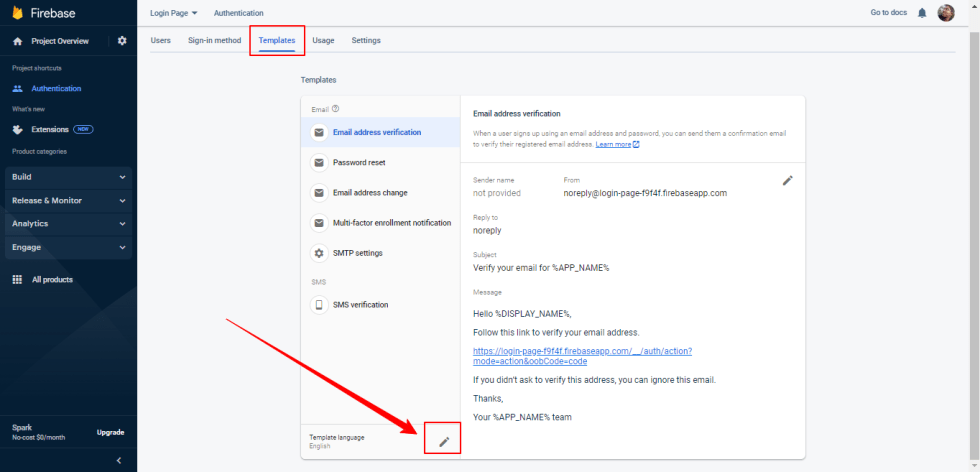Click the NEW badge beside Extensions
The height and width of the screenshot is (472, 980).
coord(83,129)
